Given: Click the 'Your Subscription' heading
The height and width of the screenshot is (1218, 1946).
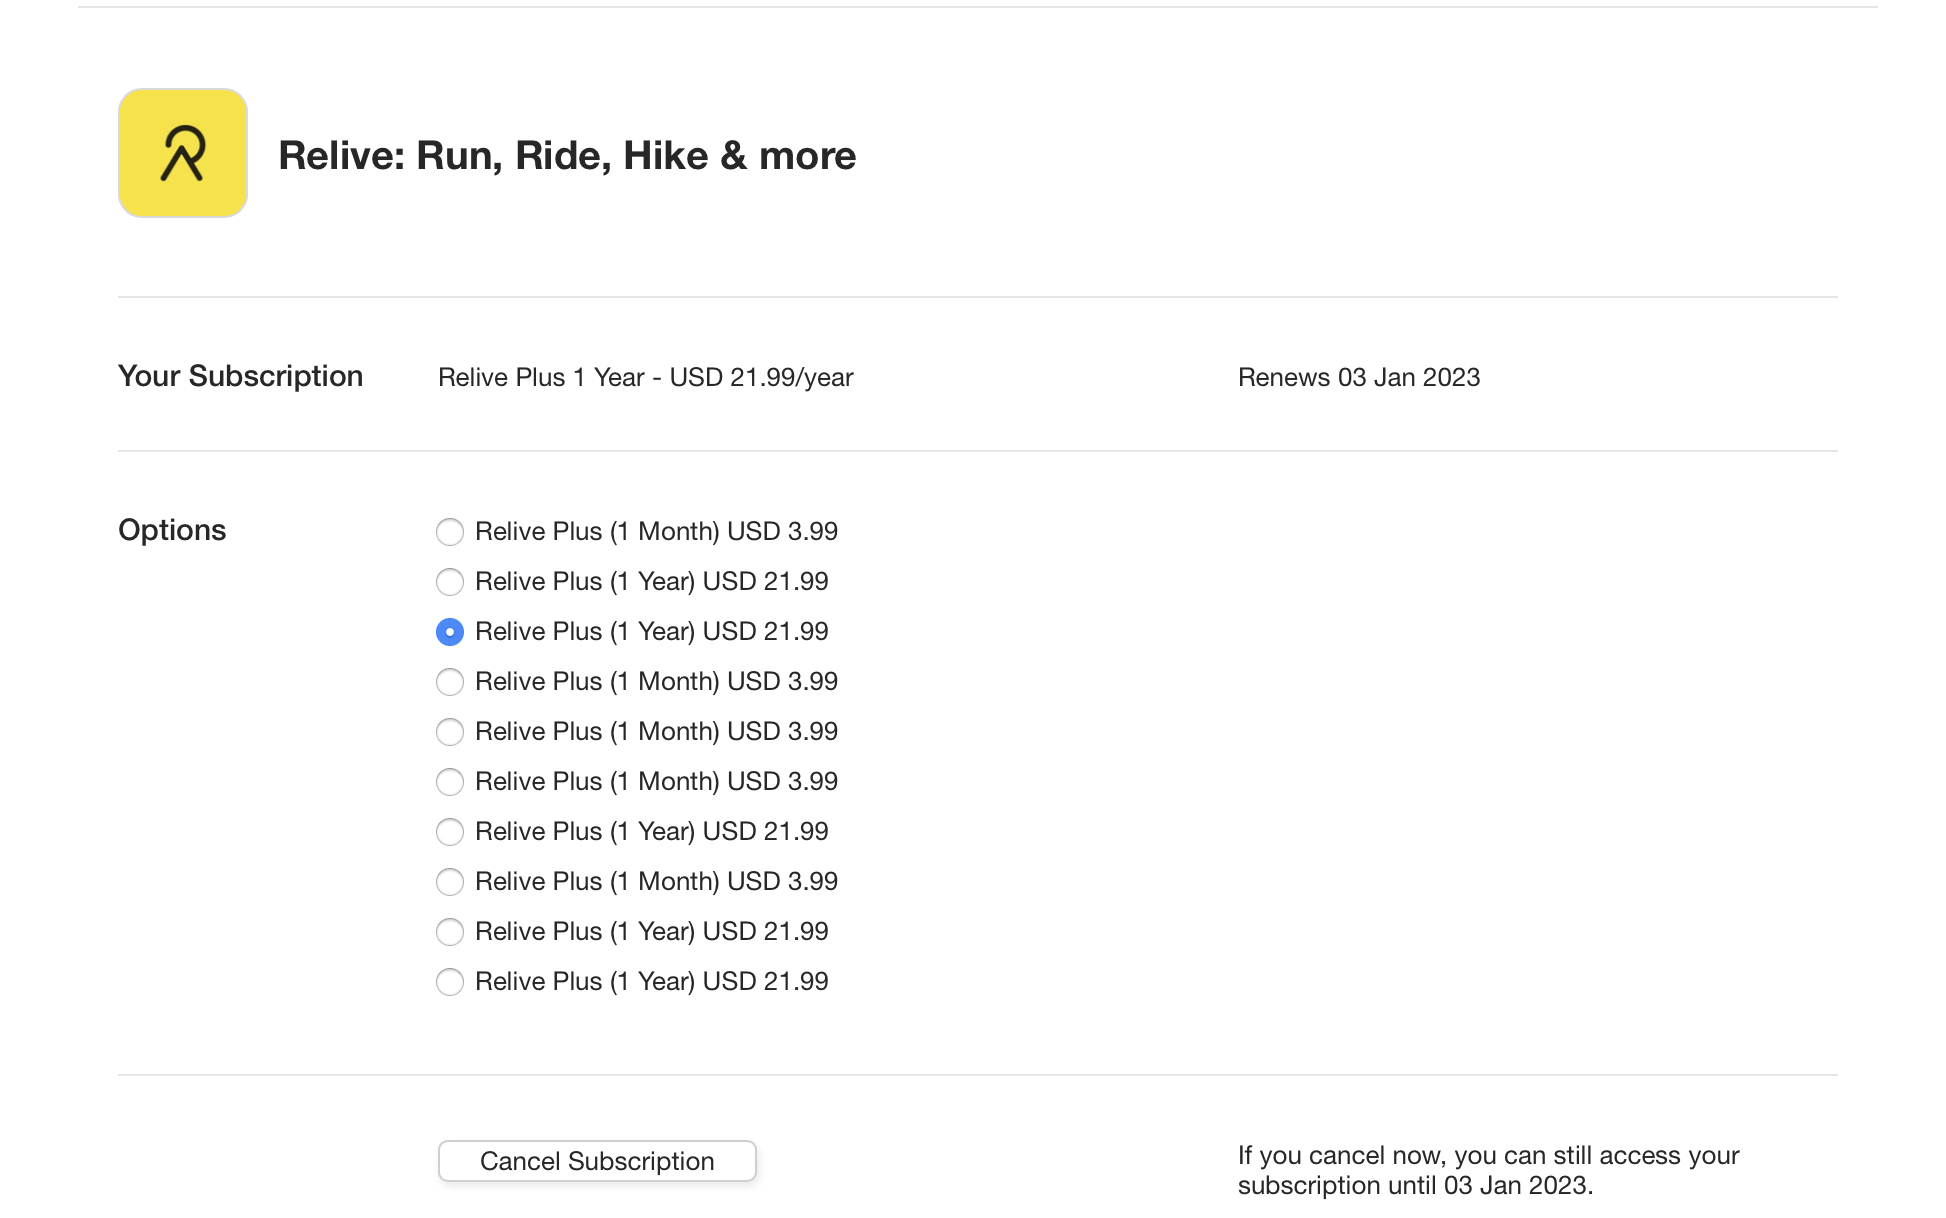Looking at the screenshot, I should pyautogui.click(x=240, y=376).
